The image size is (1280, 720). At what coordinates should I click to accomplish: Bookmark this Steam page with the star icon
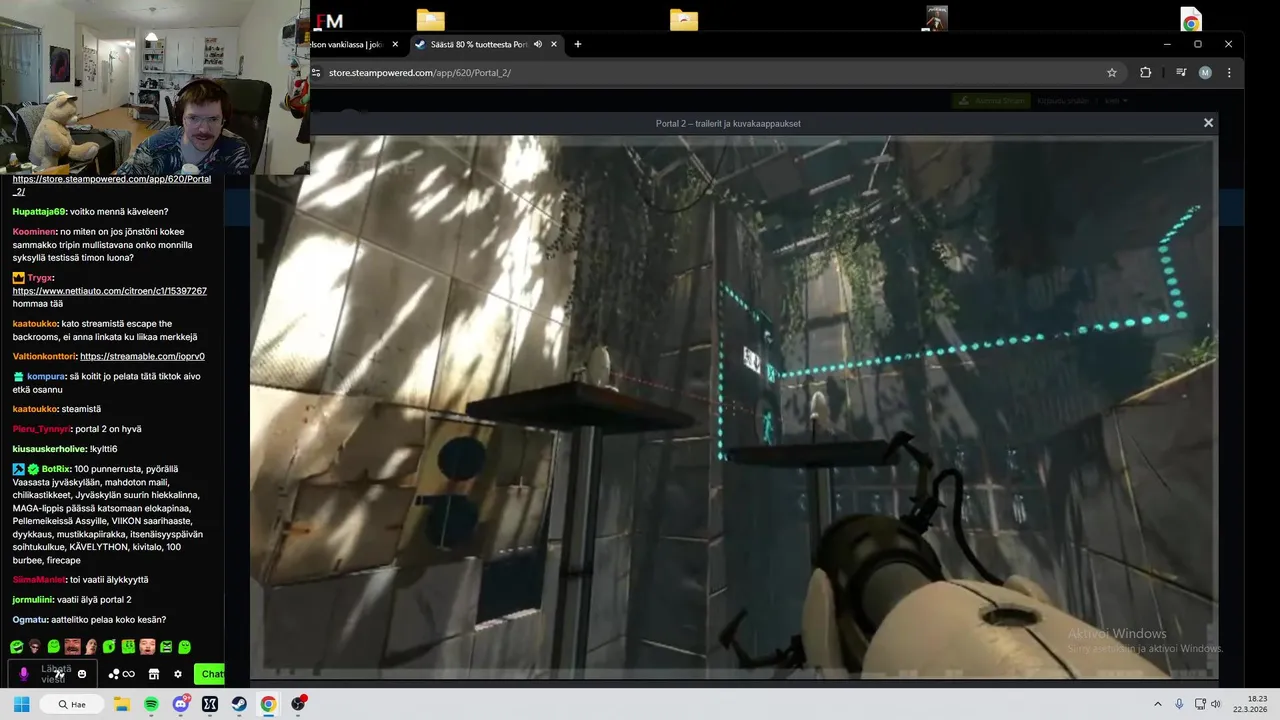[x=1111, y=73]
